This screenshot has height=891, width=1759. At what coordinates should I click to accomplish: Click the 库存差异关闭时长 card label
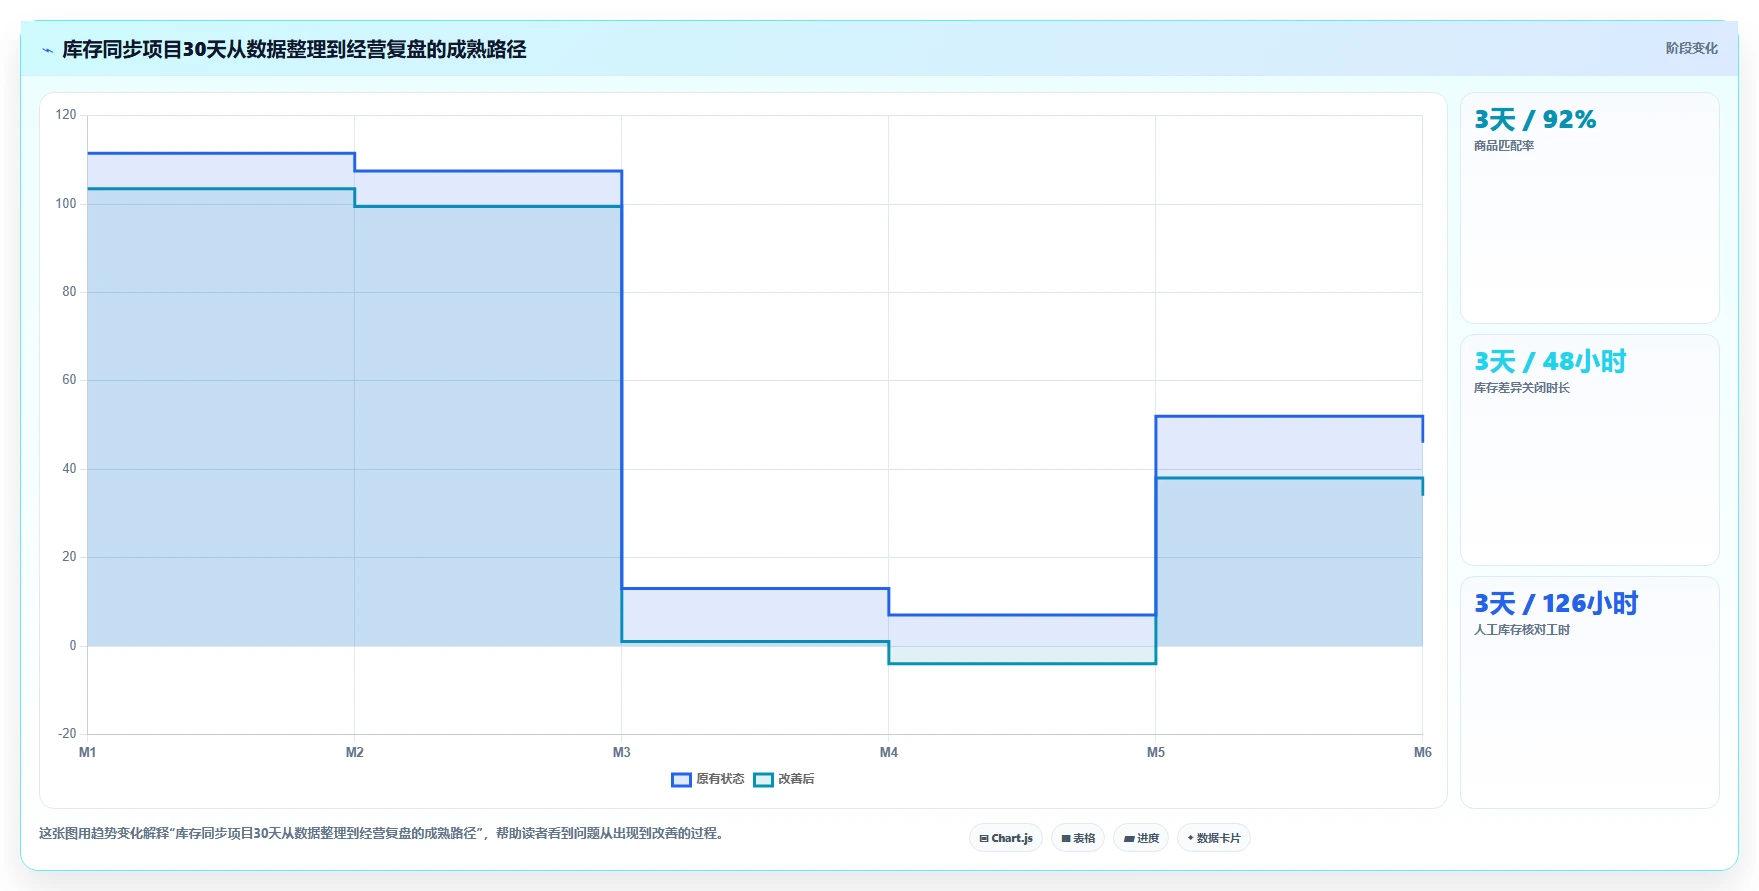click(1522, 388)
